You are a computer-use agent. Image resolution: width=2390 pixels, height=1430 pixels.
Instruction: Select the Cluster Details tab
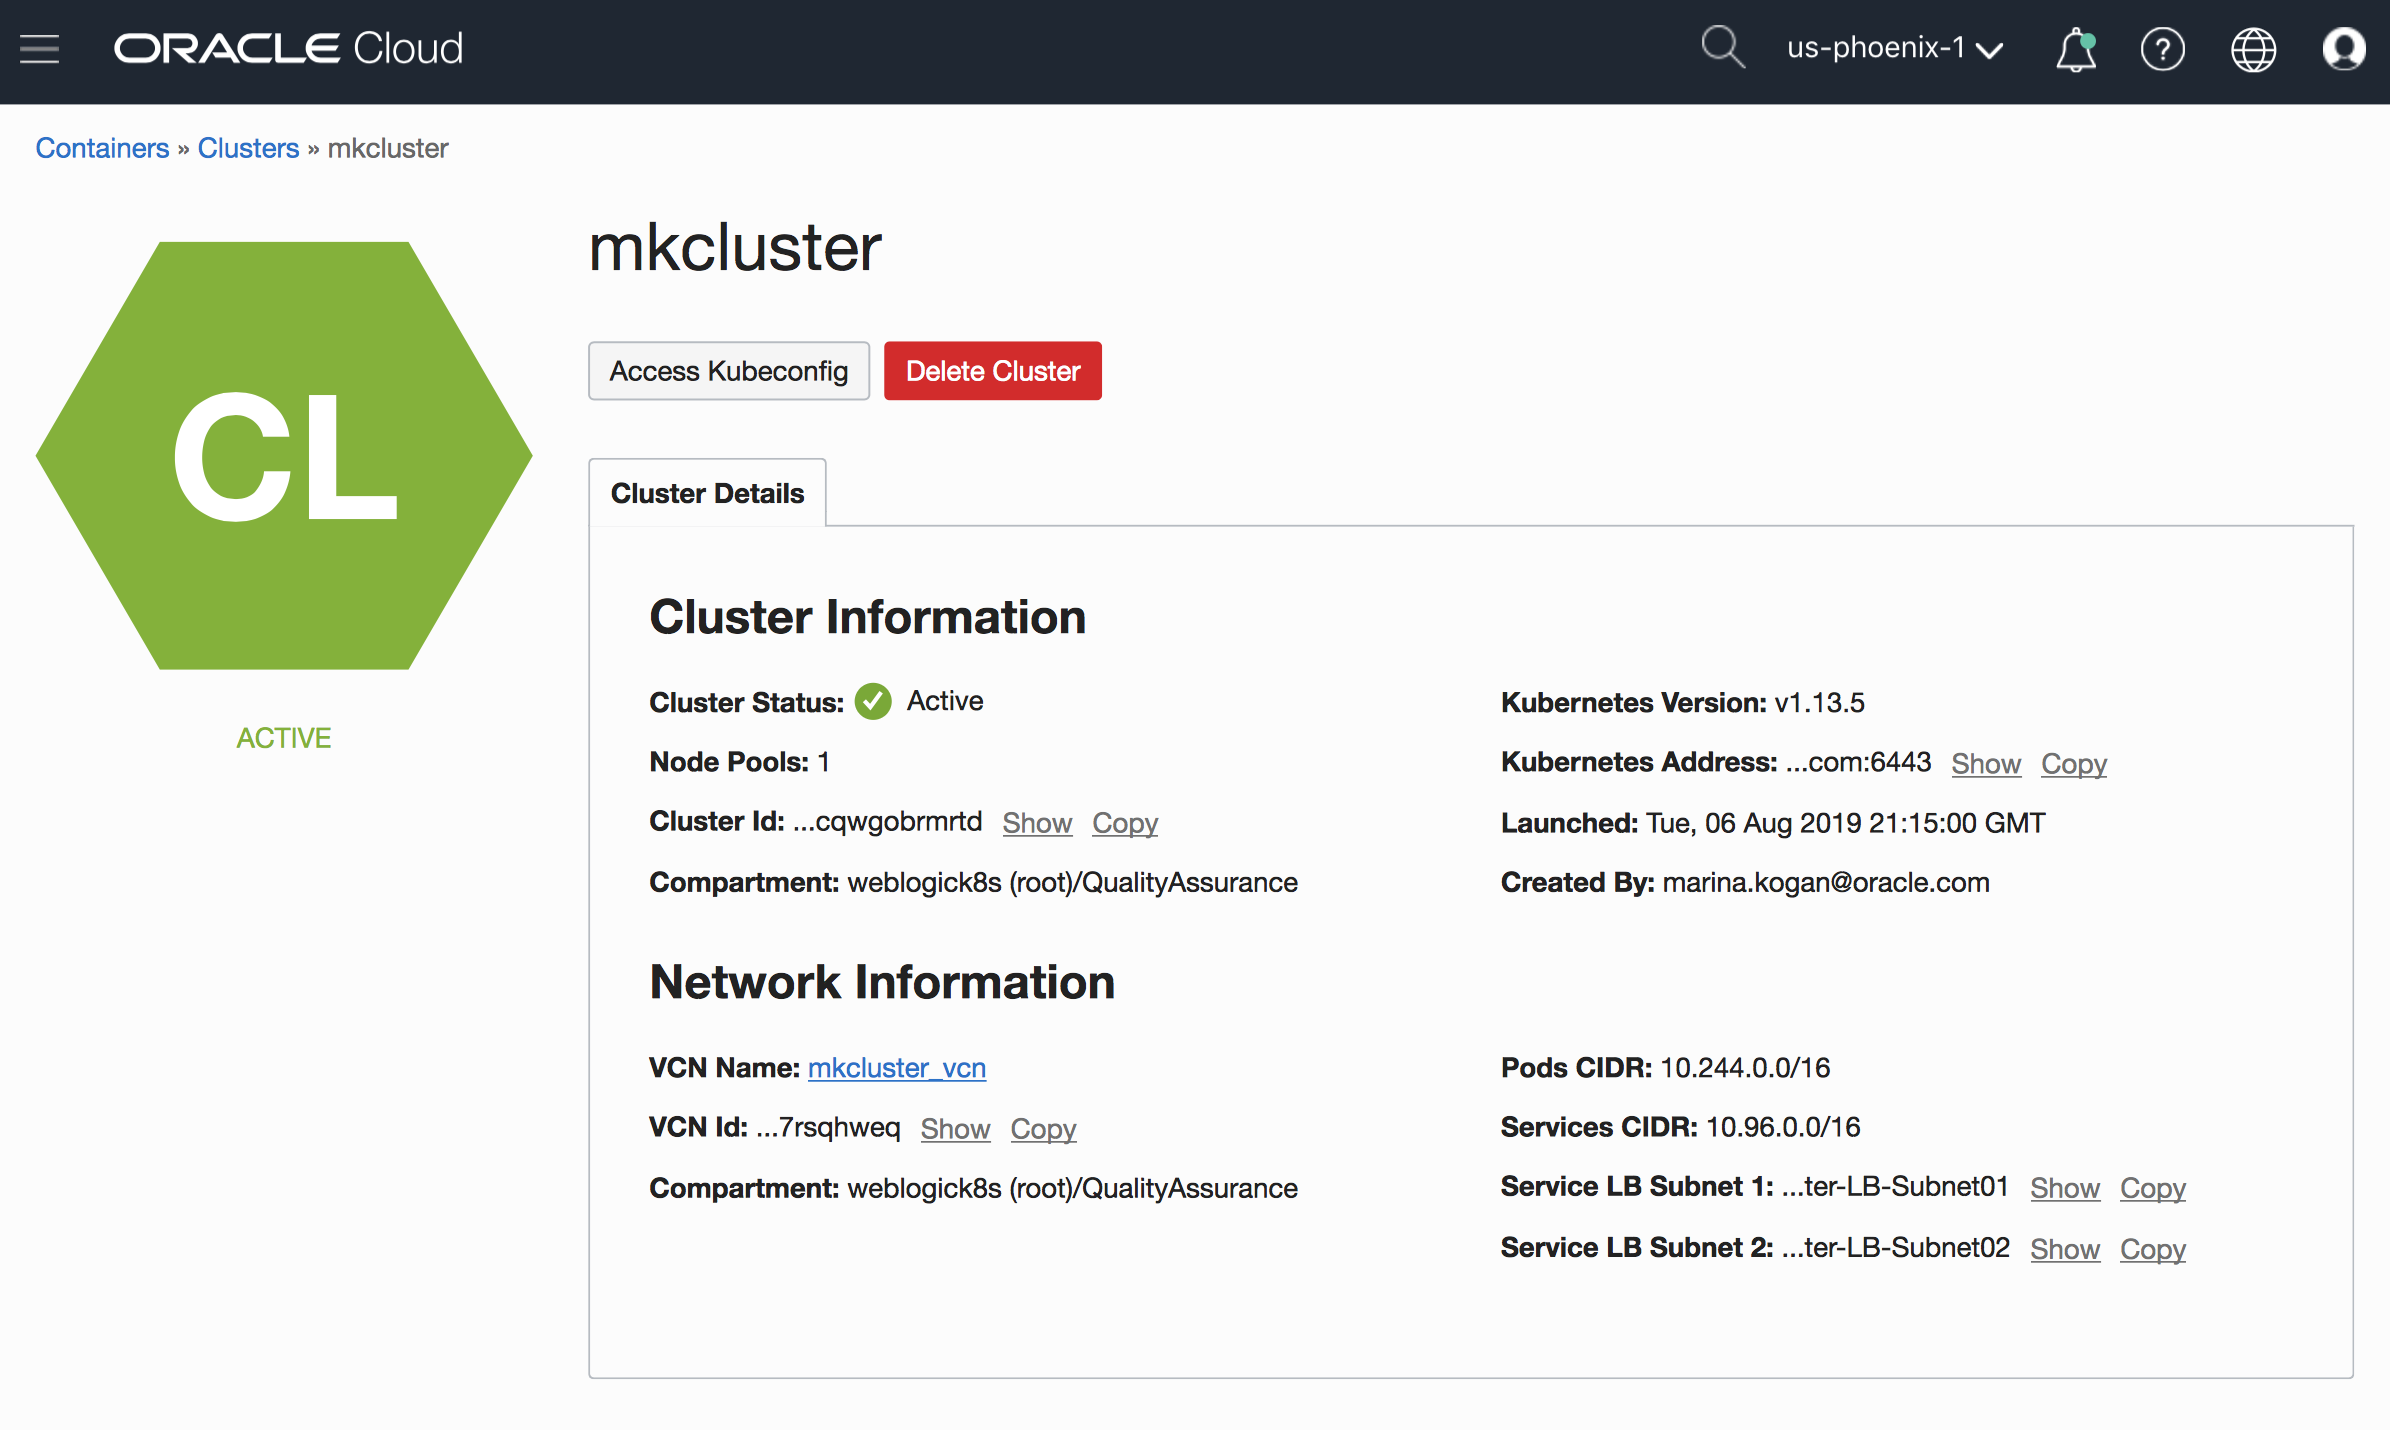[707, 493]
